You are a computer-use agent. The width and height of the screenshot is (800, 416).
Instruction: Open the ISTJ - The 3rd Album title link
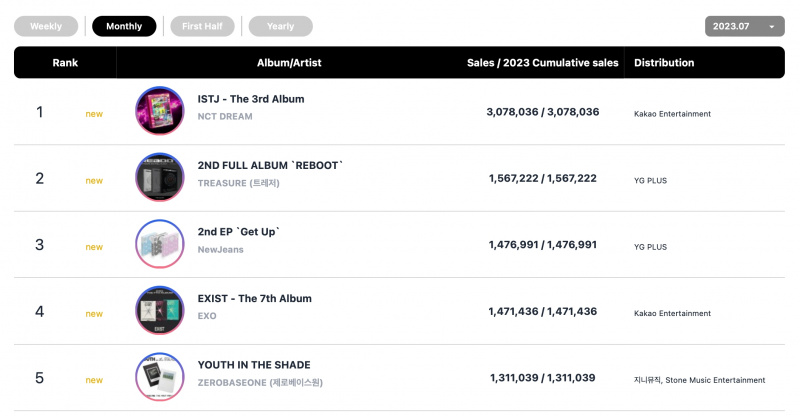[x=251, y=99]
